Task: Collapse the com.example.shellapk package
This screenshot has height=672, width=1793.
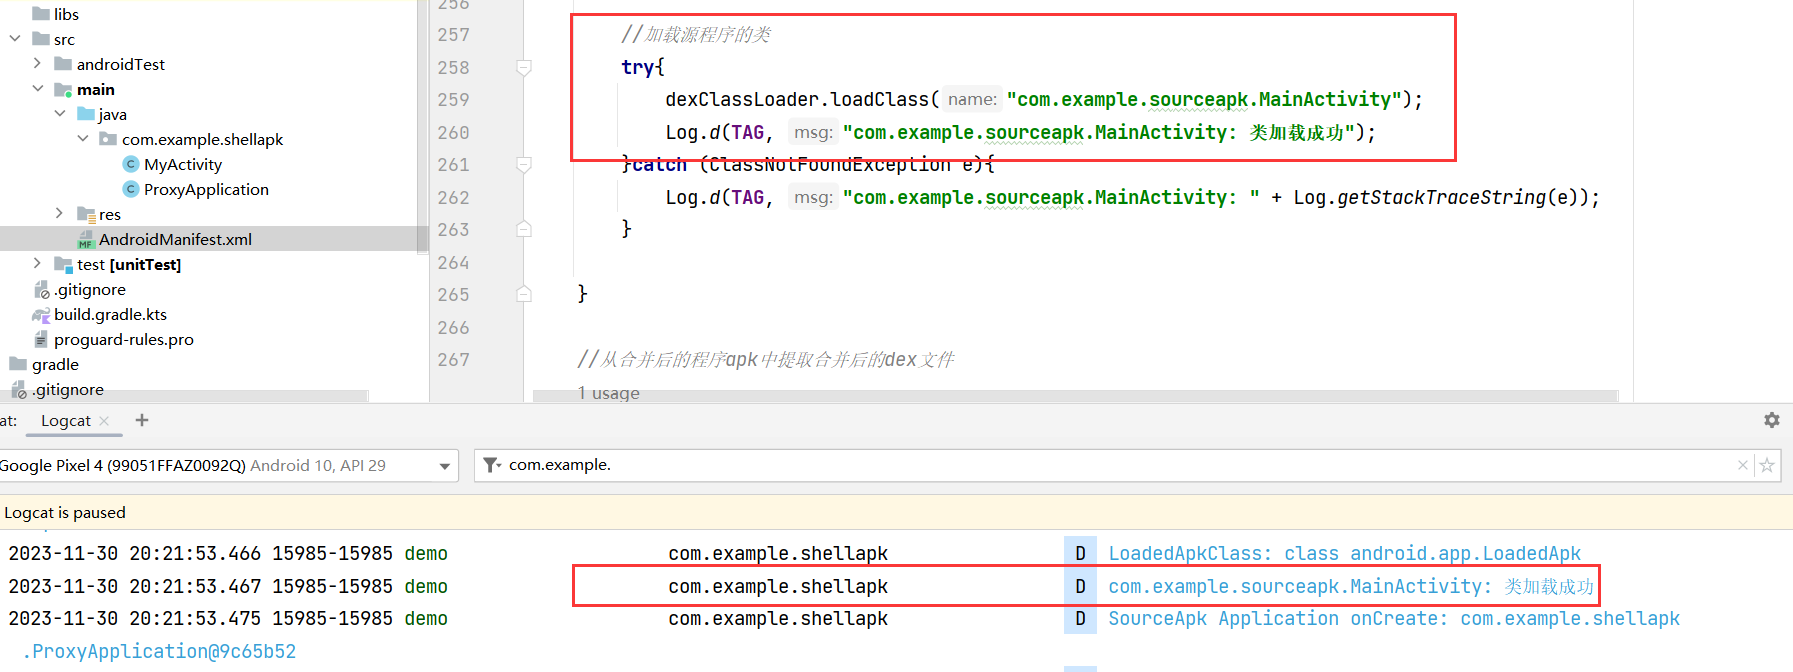Action: [x=83, y=139]
